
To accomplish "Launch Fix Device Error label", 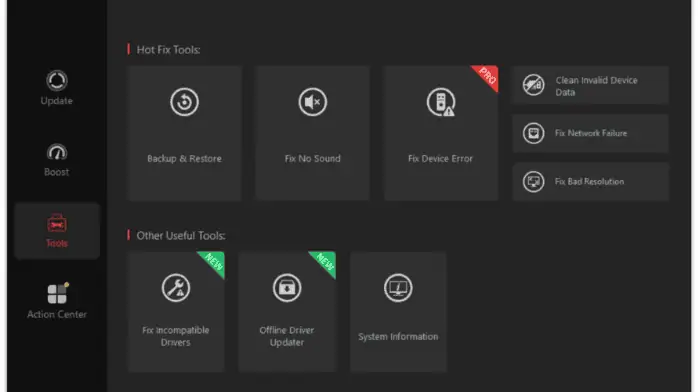I will [x=440, y=158].
